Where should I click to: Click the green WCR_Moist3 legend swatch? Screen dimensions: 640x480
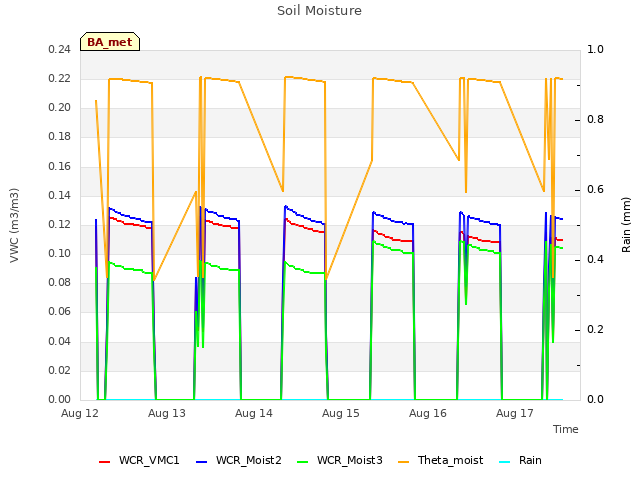click(302, 462)
